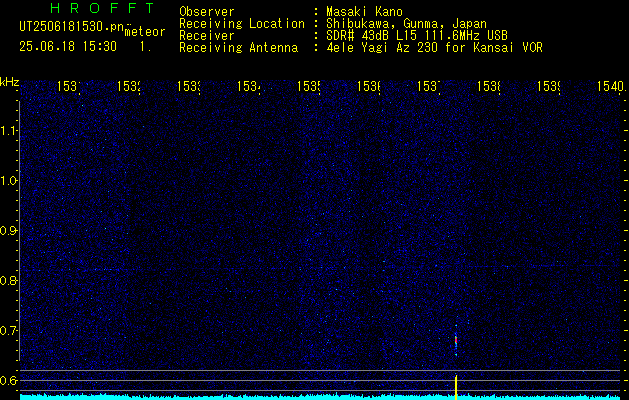Click the 0.9 kHz axis label

pos(9,231)
